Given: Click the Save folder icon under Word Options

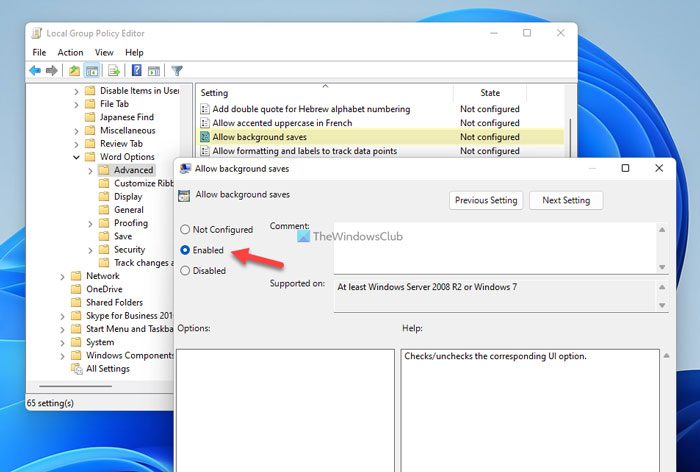Looking at the screenshot, I should (104, 236).
